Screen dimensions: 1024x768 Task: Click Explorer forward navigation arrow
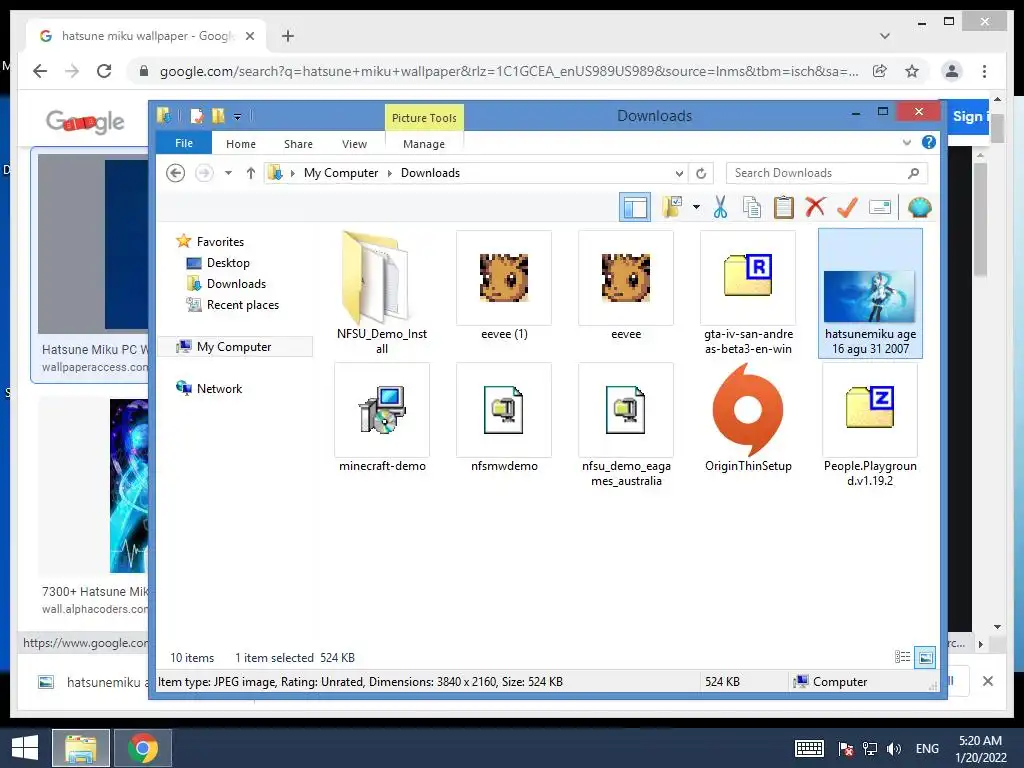204,173
